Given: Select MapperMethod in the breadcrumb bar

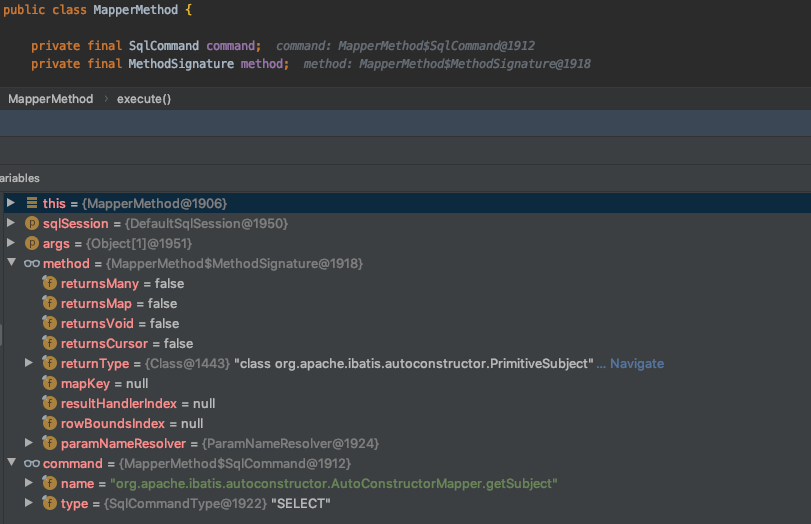Looking at the screenshot, I should pyautogui.click(x=51, y=99).
